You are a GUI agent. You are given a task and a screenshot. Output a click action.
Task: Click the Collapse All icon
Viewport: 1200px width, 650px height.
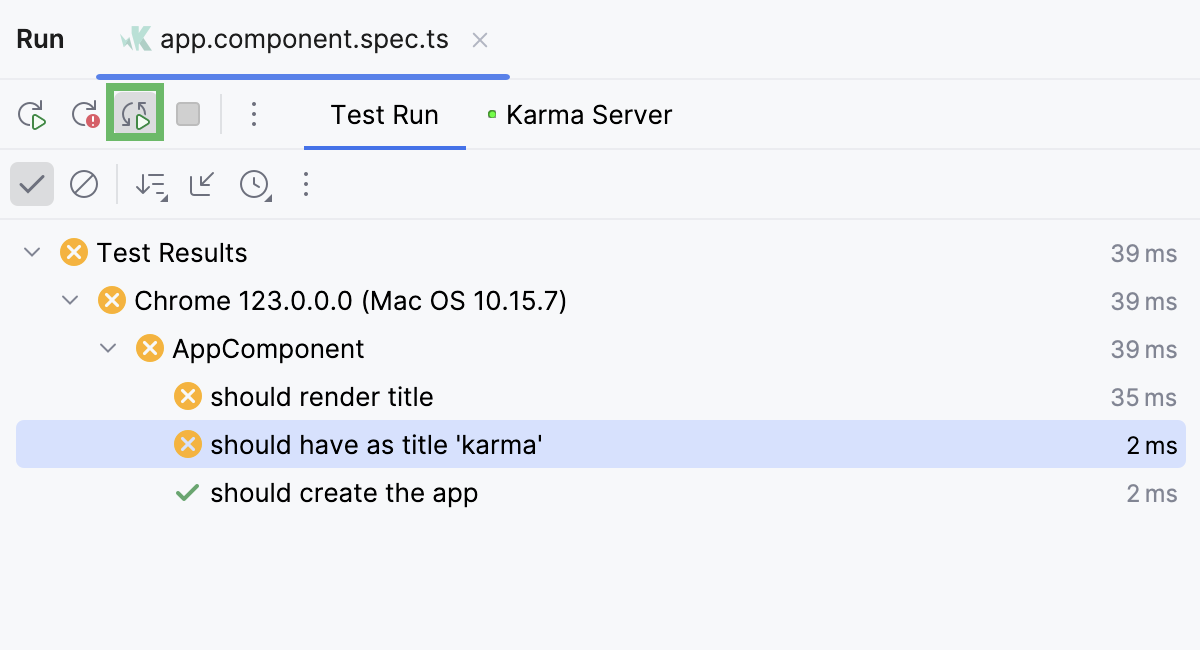[202, 185]
